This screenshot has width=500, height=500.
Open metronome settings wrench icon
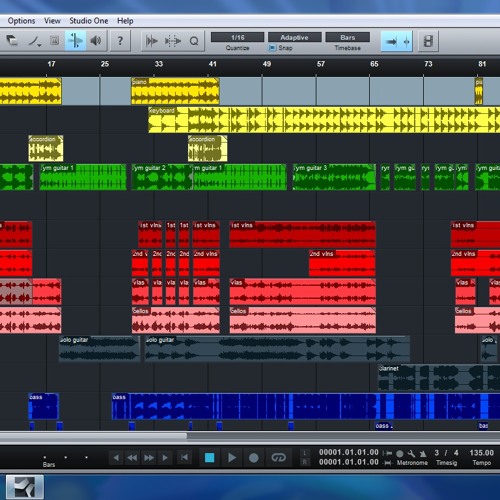411,453
